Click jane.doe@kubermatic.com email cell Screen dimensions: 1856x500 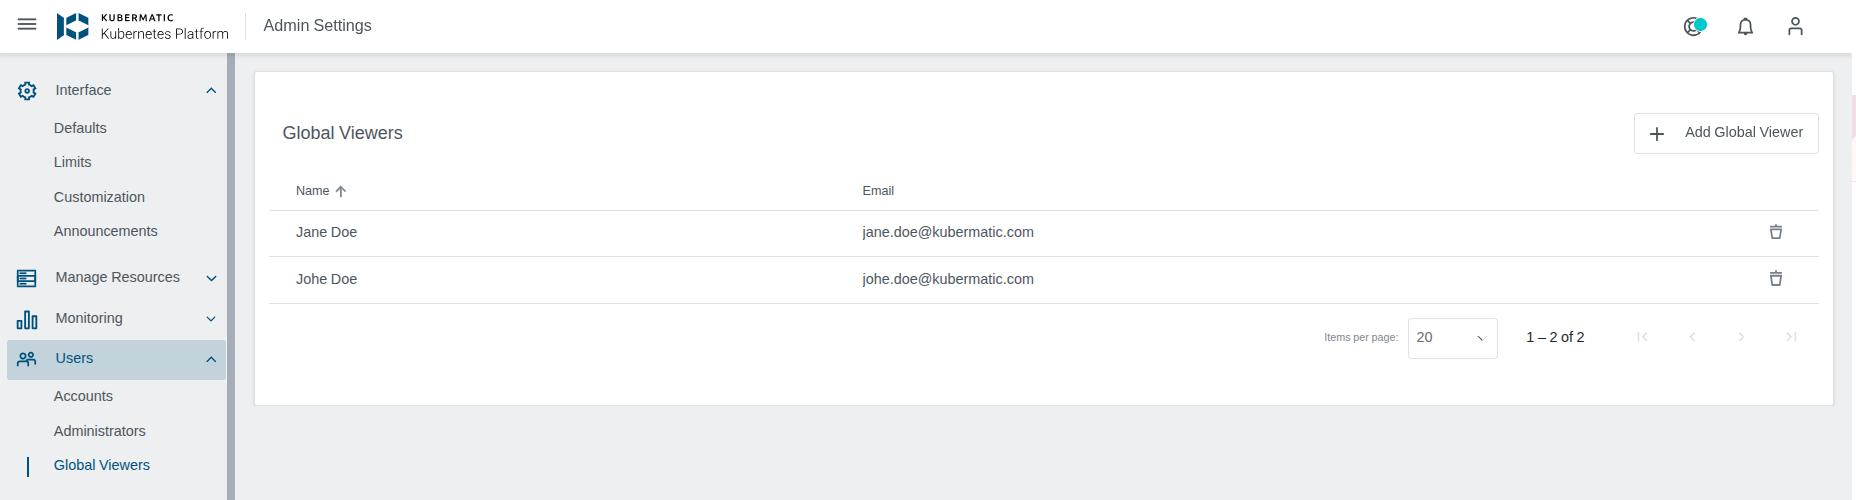pos(948,232)
